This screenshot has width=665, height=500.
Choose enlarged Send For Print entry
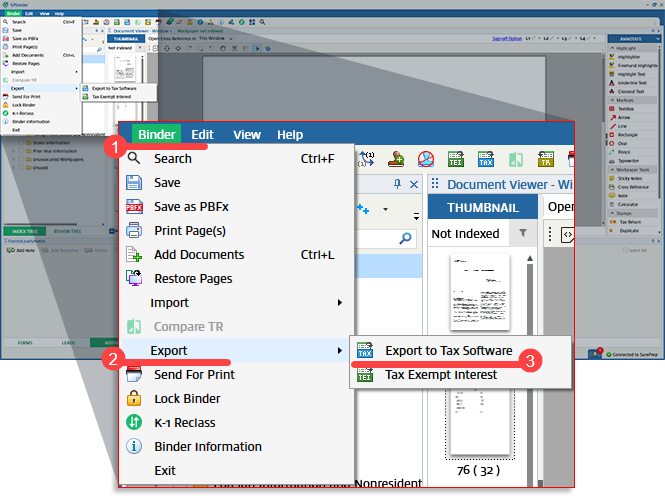pyautogui.click(x=238, y=374)
